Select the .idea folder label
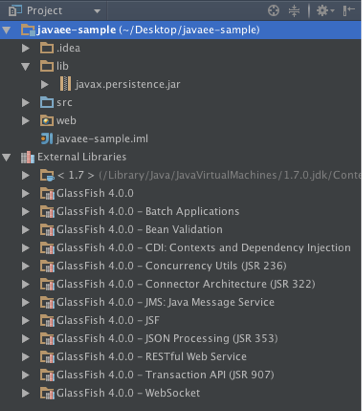 coord(68,48)
